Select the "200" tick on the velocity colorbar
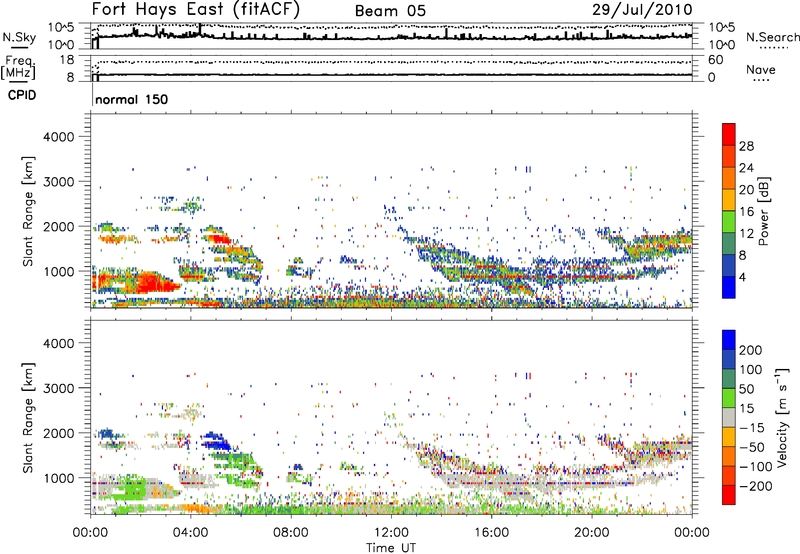Screen dimensions: 800x554 pos(751,350)
